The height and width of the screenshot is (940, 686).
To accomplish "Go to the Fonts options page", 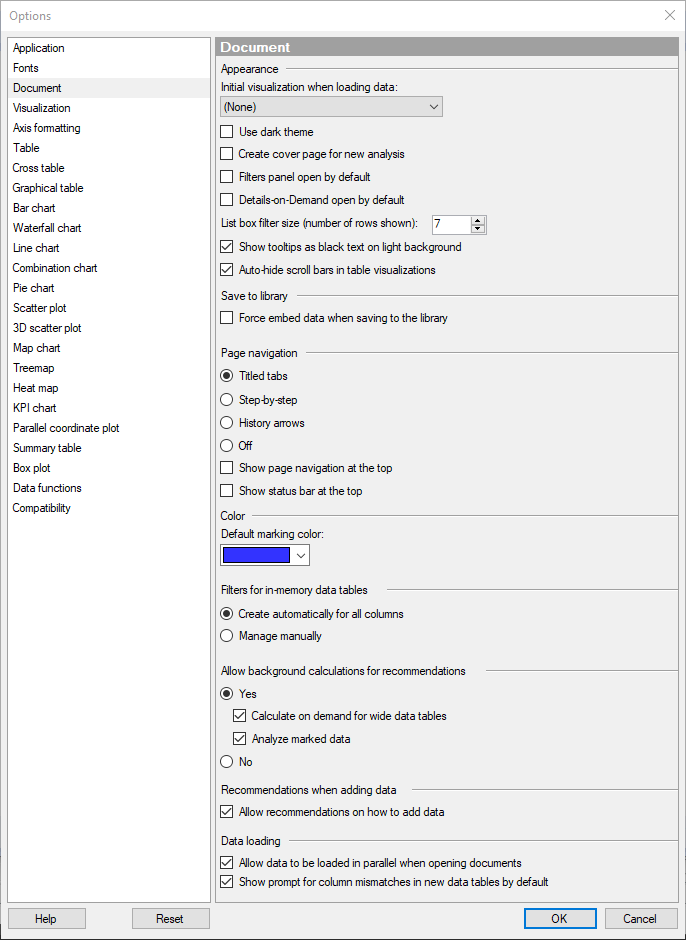I will (x=26, y=68).
